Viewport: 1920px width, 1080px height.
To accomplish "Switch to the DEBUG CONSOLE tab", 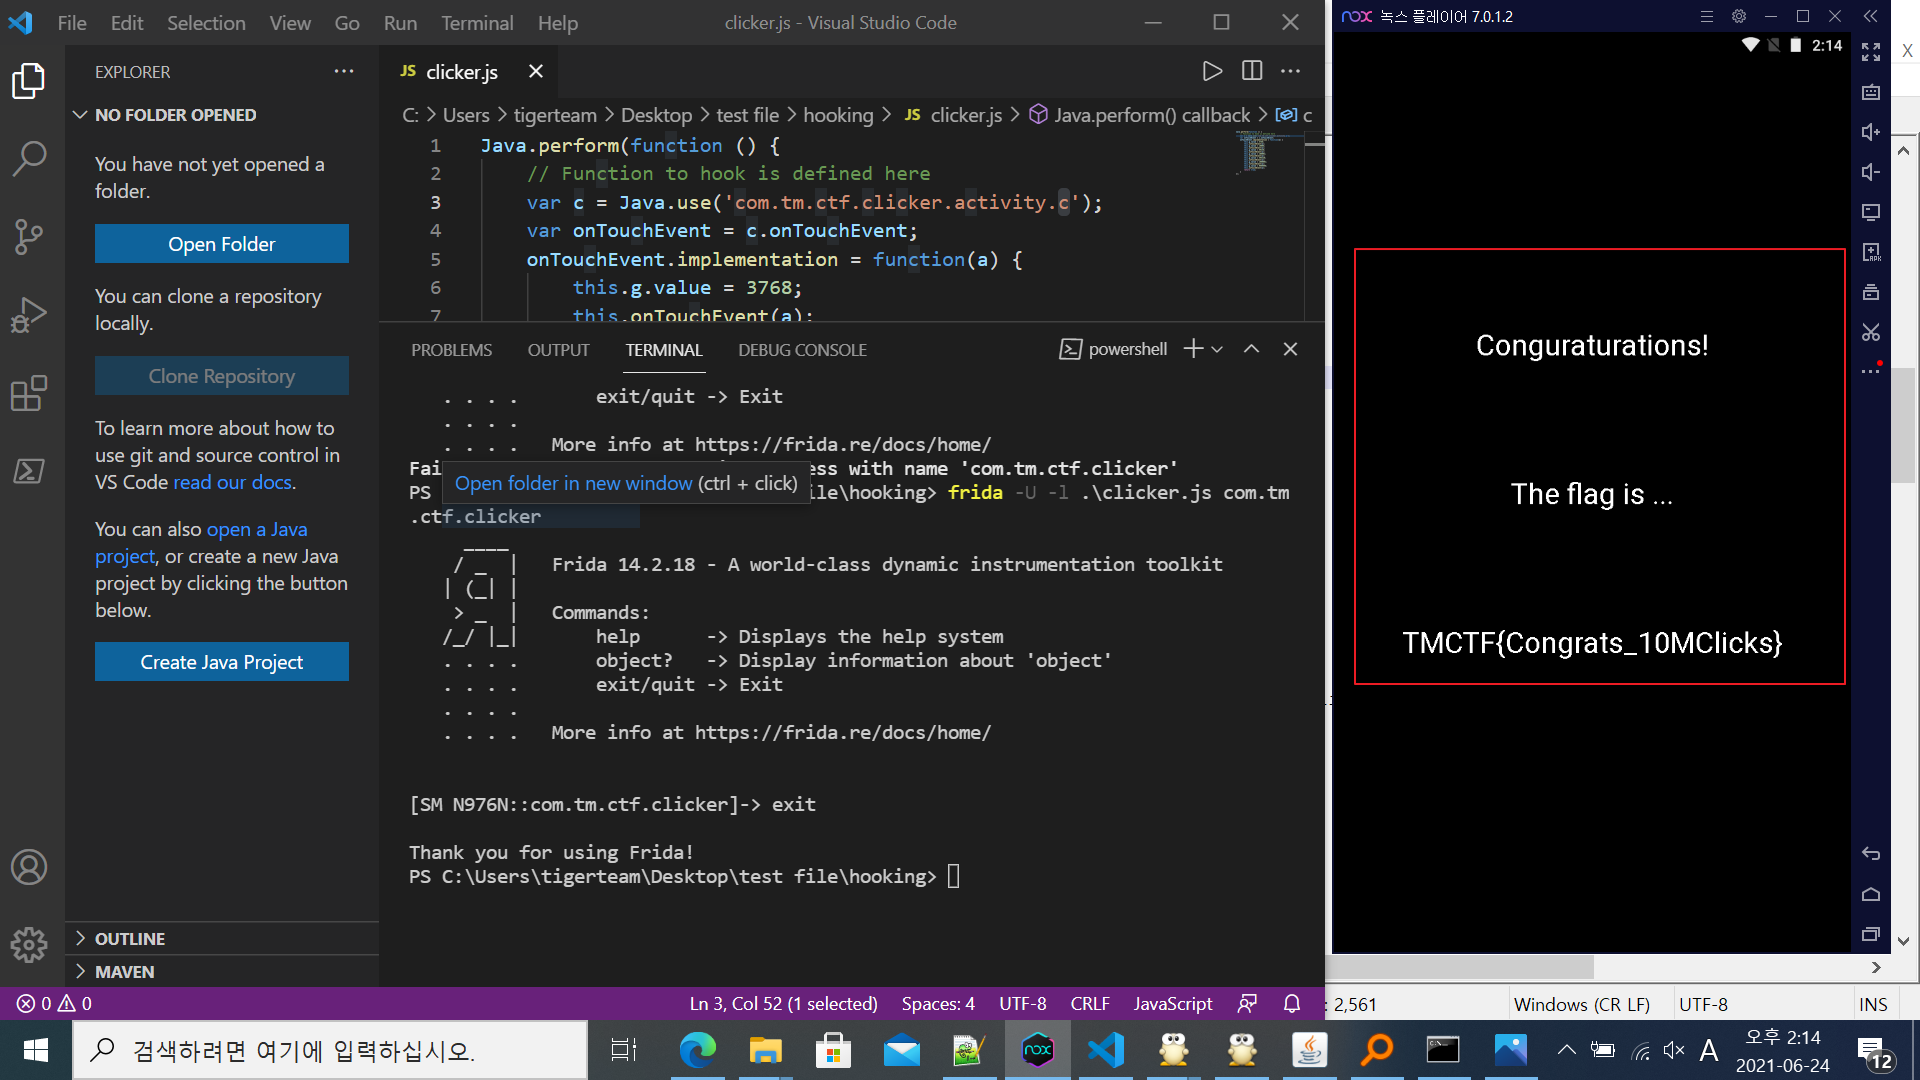I will [x=802, y=350].
